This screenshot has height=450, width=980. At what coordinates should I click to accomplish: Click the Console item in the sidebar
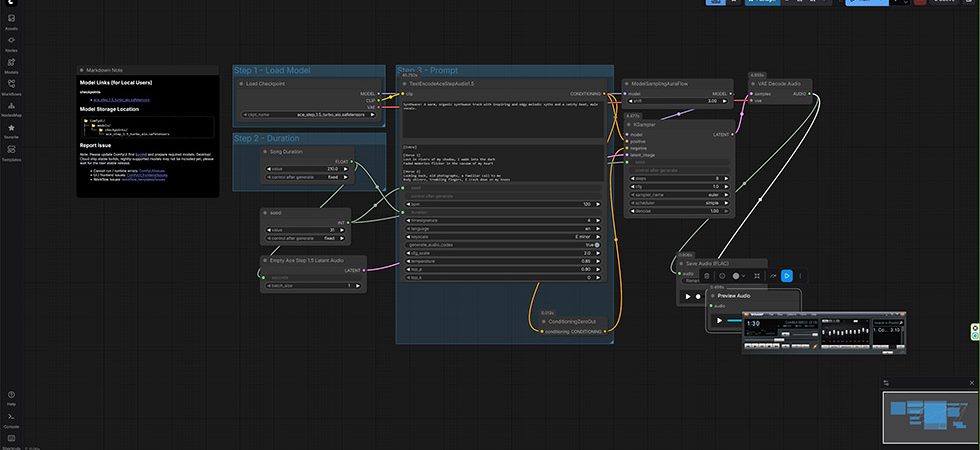pyautogui.click(x=11, y=417)
